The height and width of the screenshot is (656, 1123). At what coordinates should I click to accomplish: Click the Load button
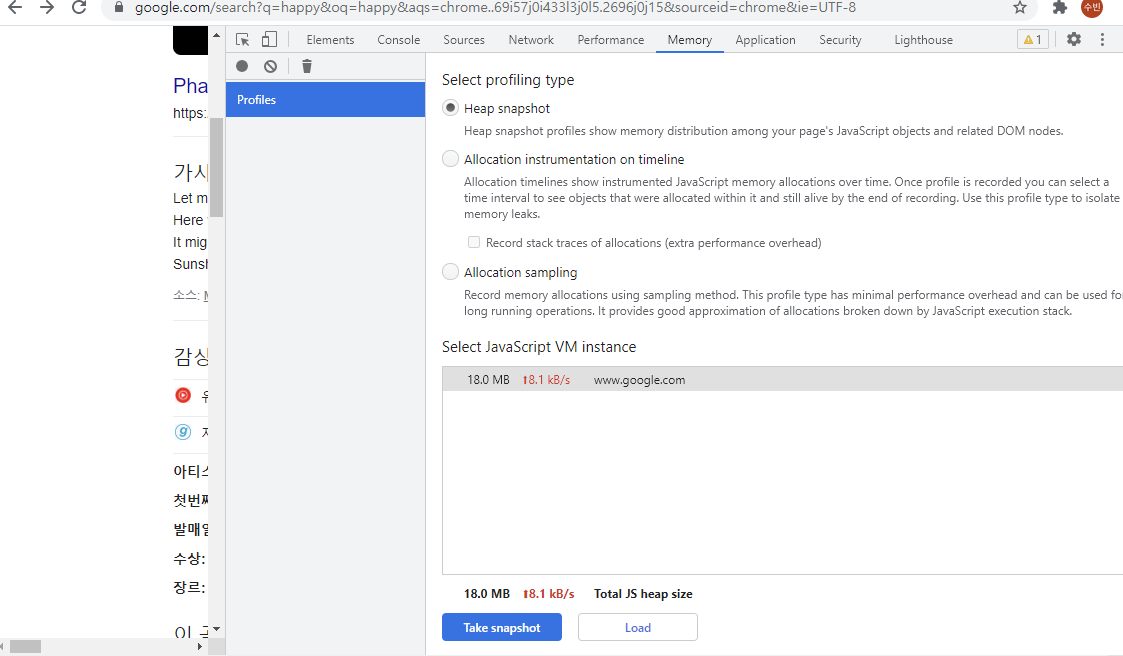click(638, 627)
